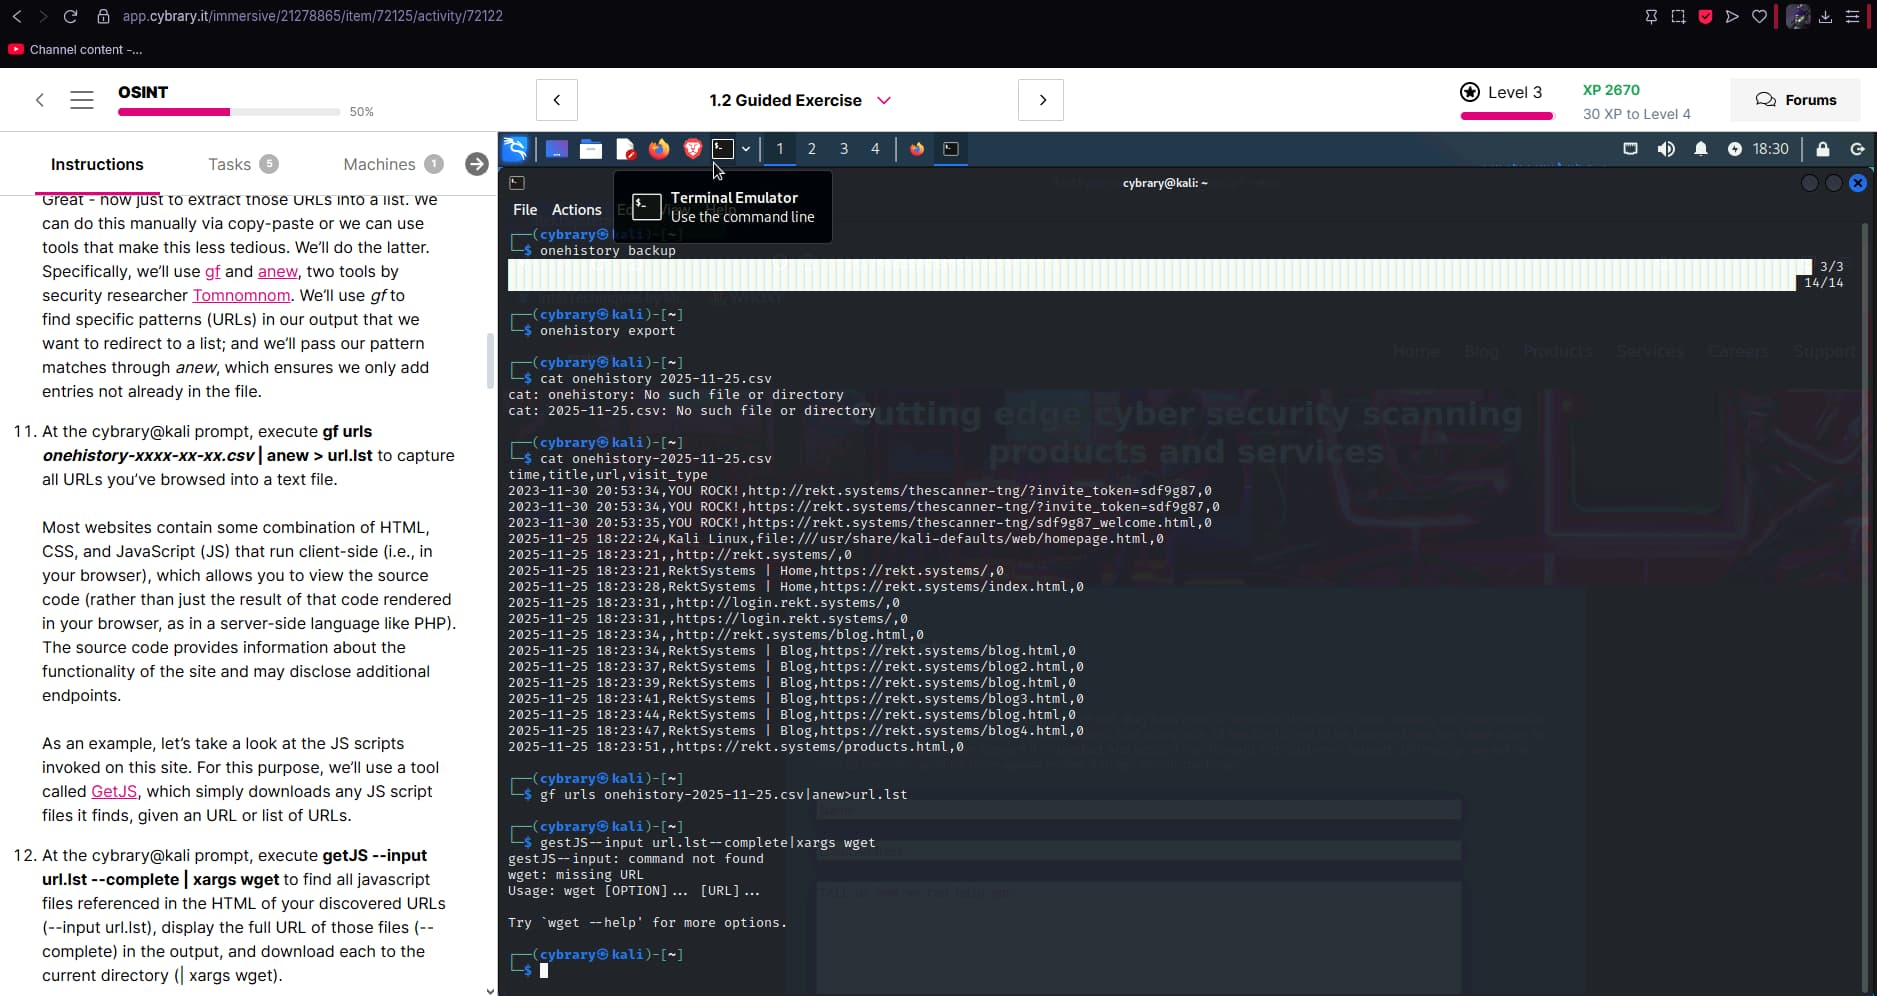Image resolution: width=1877 pixels, height=996 pixels.
Task: Open the Forums button
Action: (1796, 100)
